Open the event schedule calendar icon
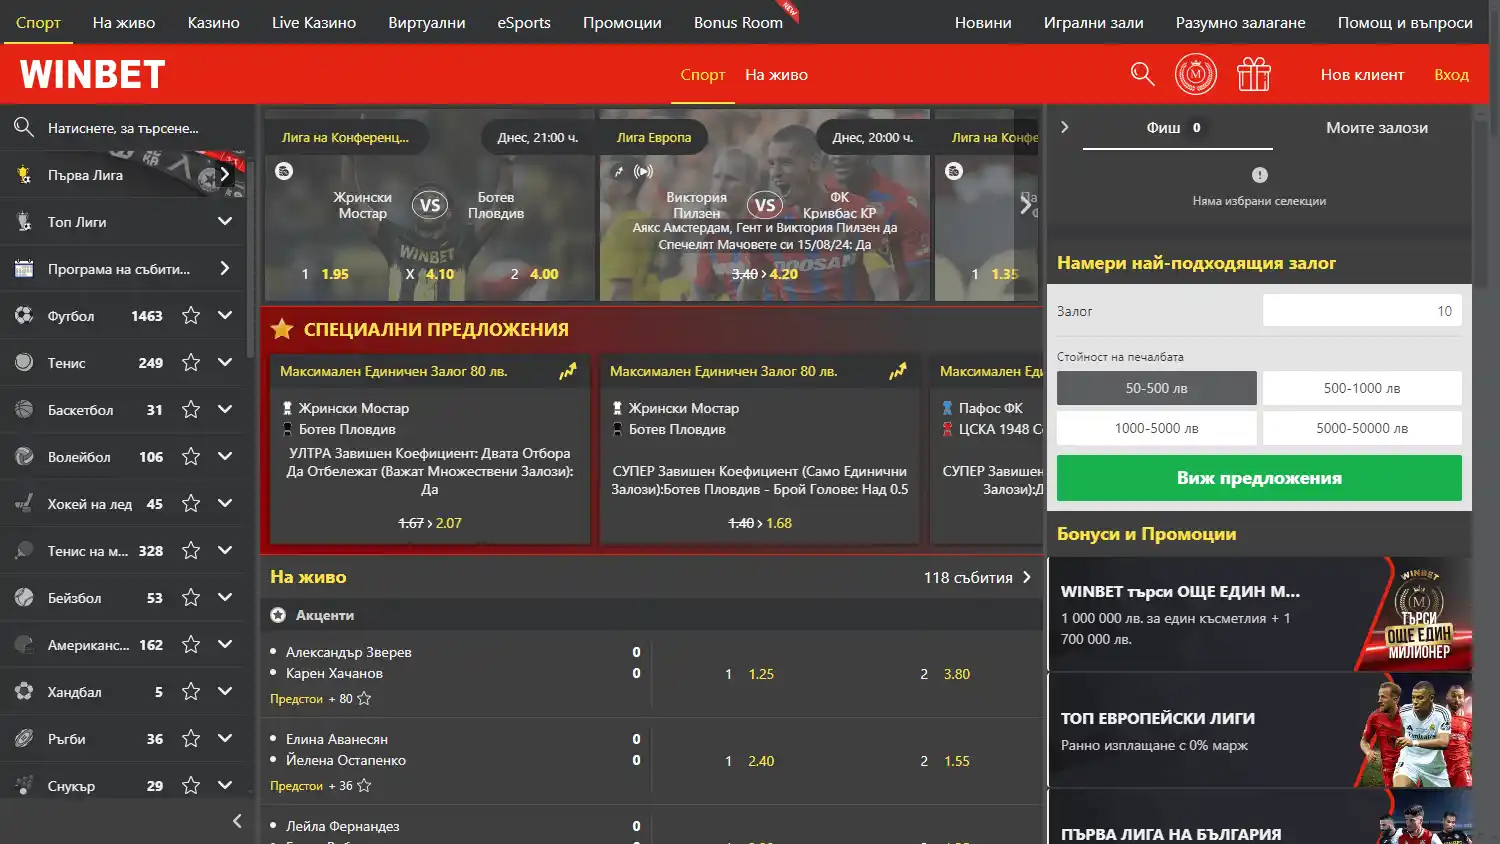 [x=24, y=269]
